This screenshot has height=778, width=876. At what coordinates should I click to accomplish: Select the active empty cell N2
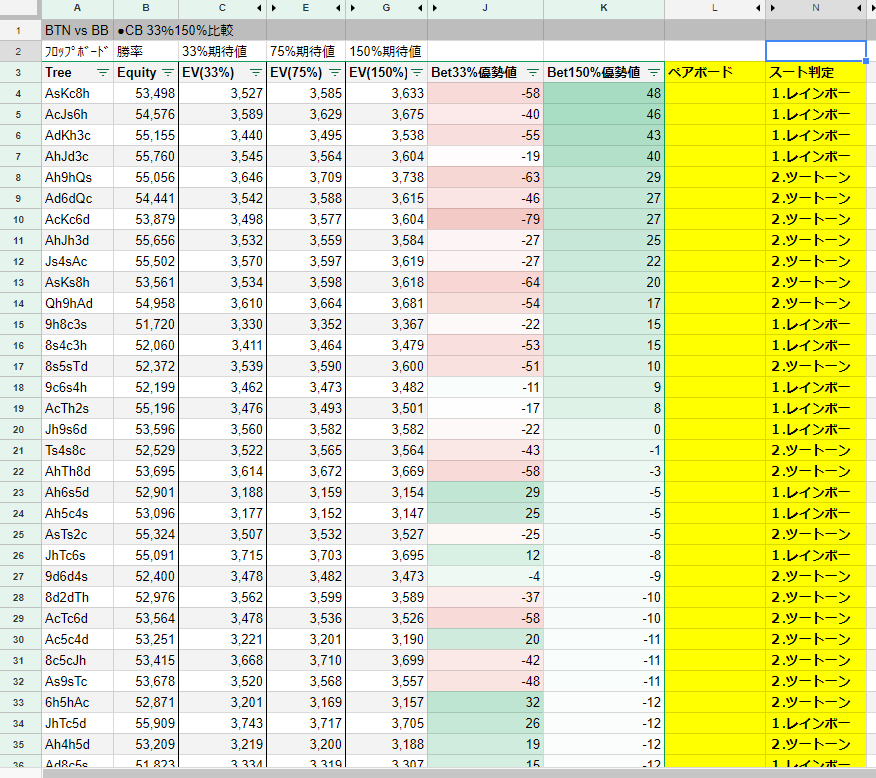[816, 51]
